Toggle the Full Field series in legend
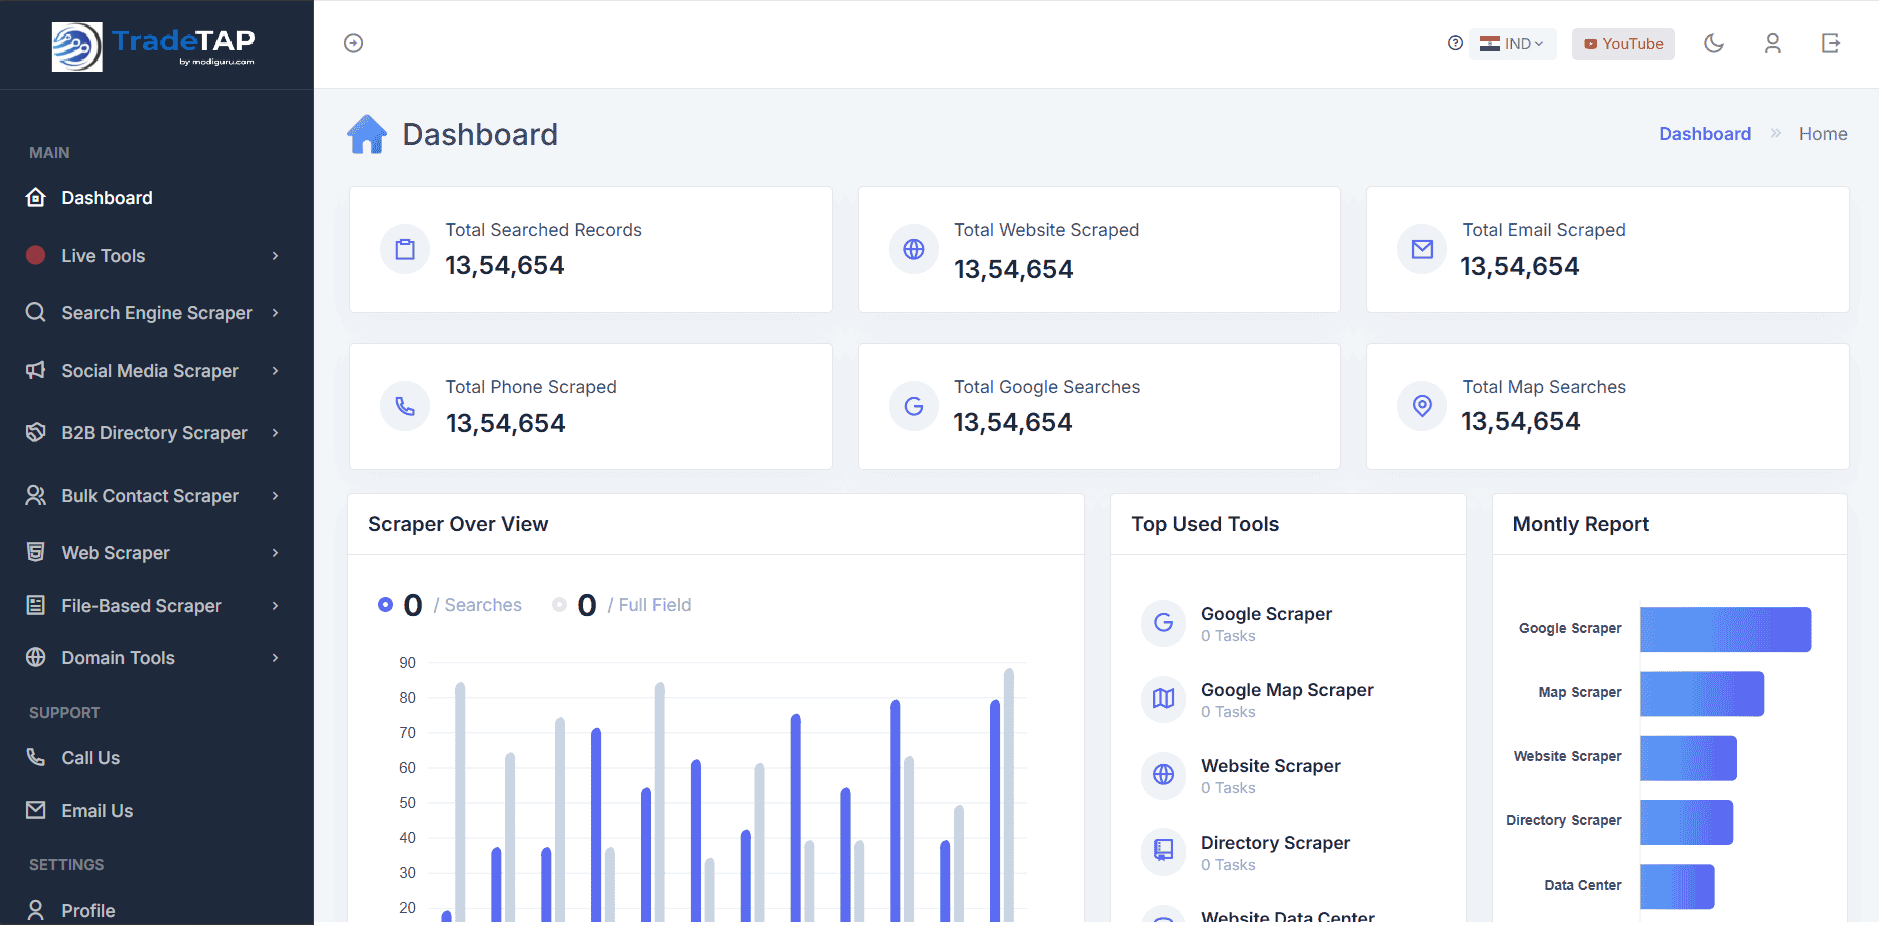The height and width of the screenshot is (925, 1879). click(622, 605)
